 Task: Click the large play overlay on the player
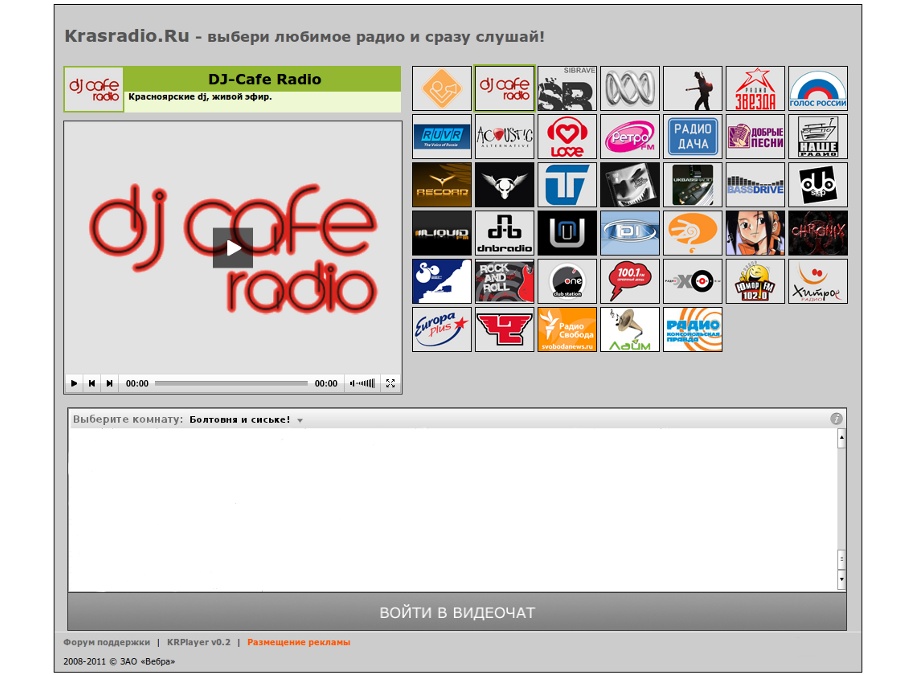(x=233, y=248)
